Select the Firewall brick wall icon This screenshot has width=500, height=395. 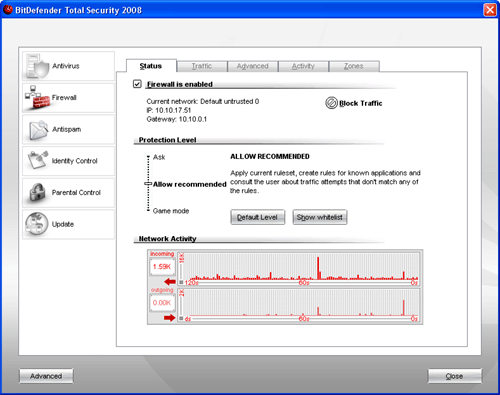pyautogui.click(x=37, y=98)
